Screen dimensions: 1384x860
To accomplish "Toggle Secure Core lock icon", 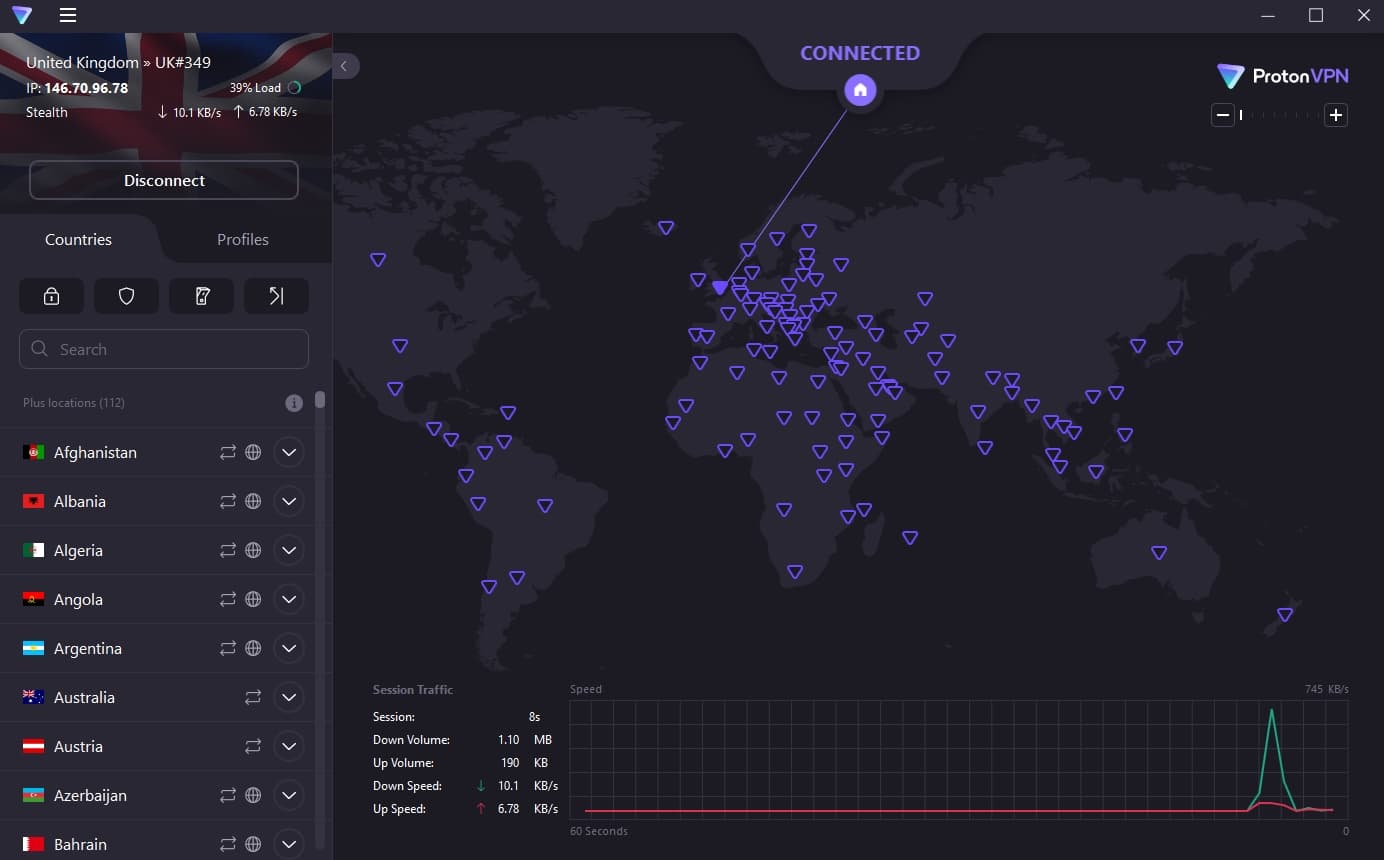I will point(51,296).
